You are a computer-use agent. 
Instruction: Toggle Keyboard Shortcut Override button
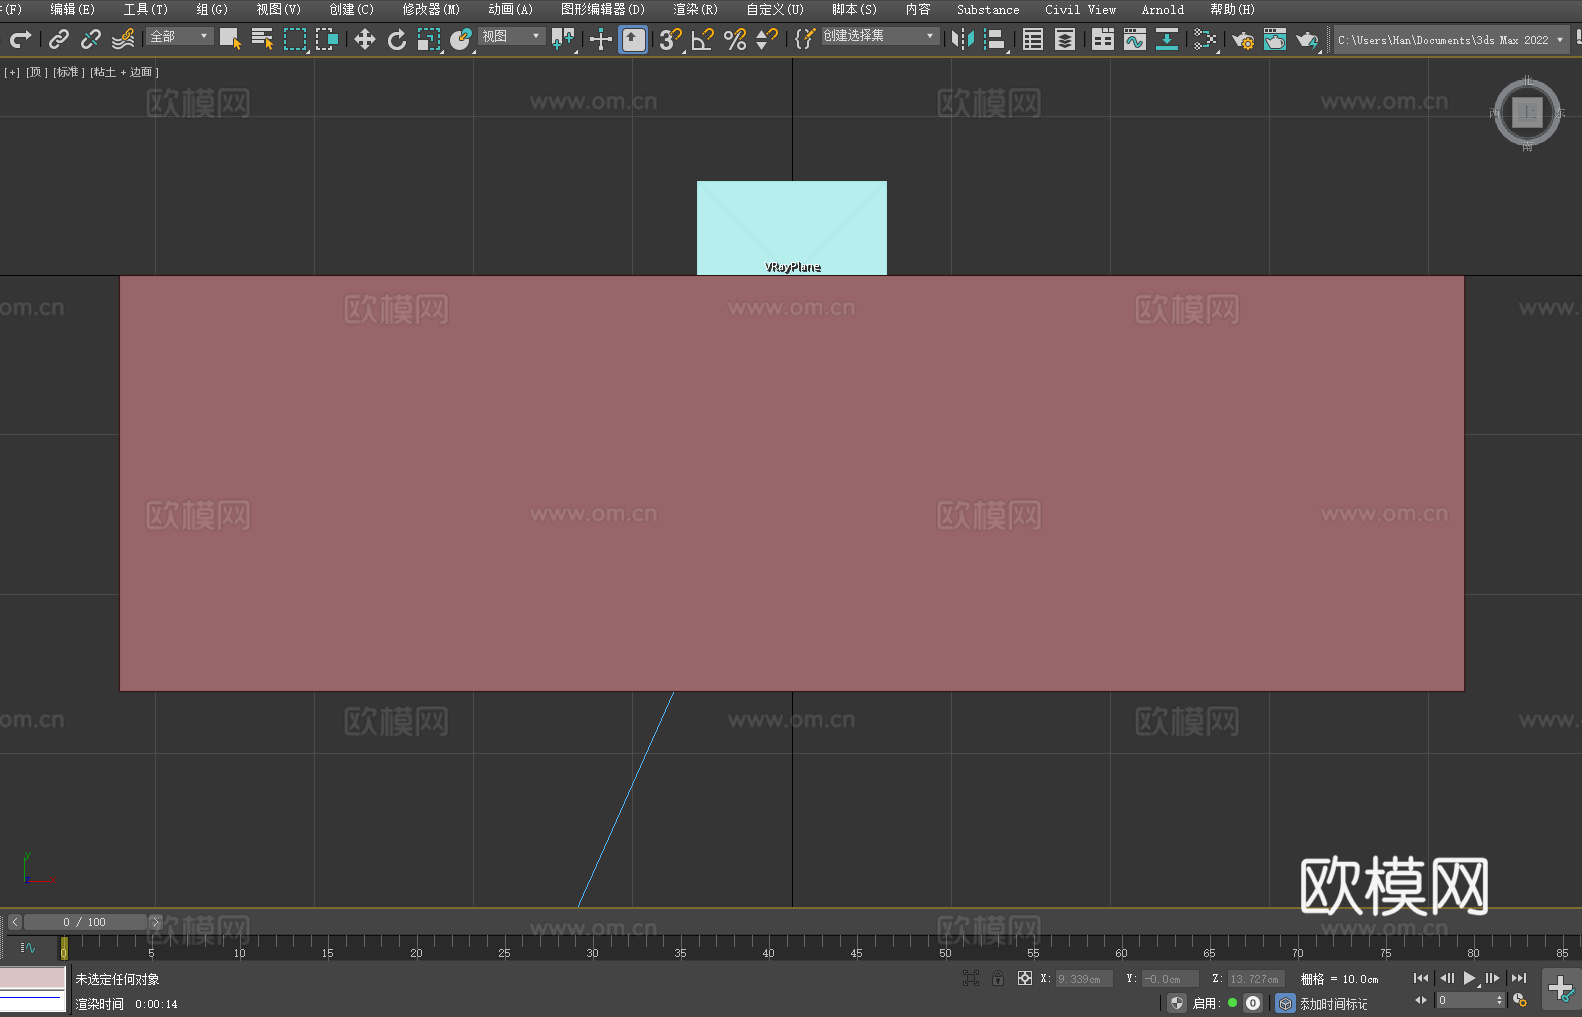tap(633, 39)
